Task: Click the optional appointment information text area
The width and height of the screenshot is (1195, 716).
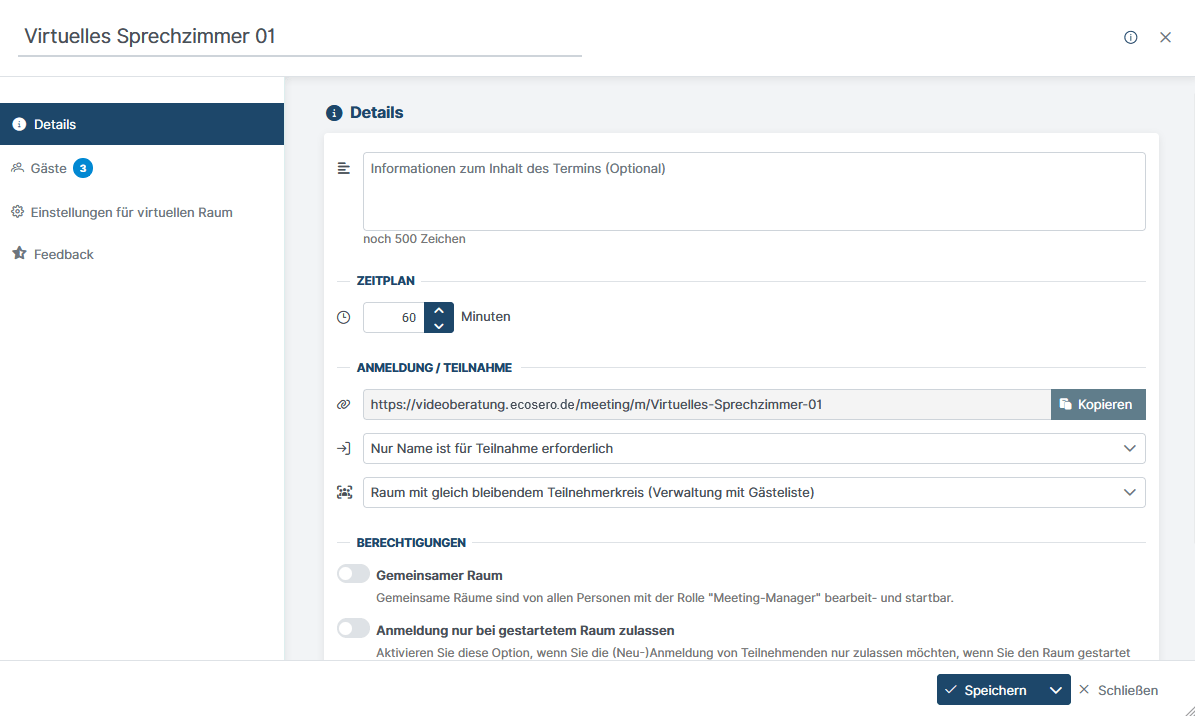Action: click(x=754, y=192)
